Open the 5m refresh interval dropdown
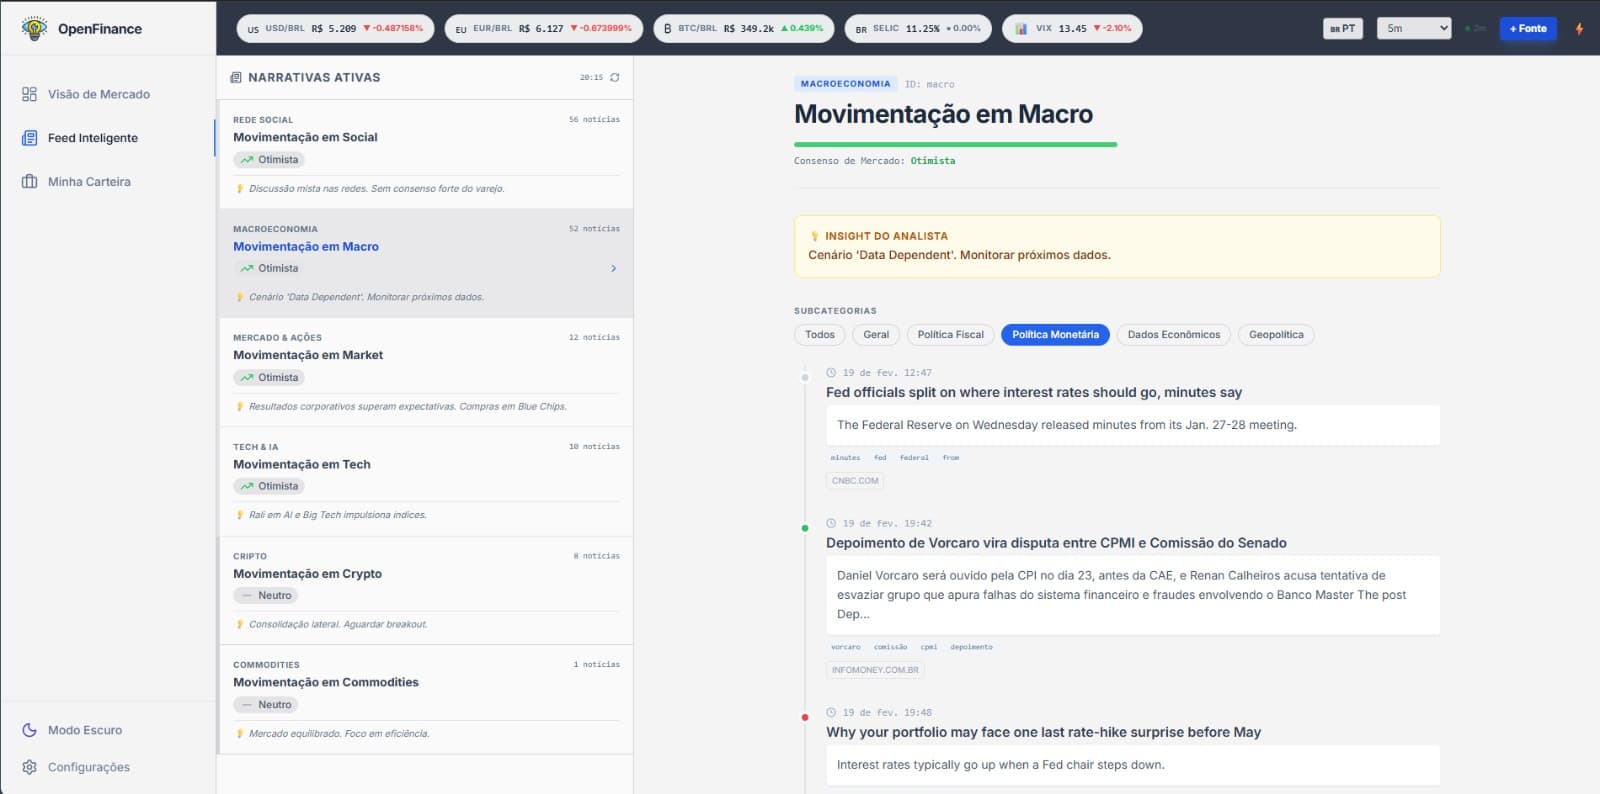 (1414, 29)
